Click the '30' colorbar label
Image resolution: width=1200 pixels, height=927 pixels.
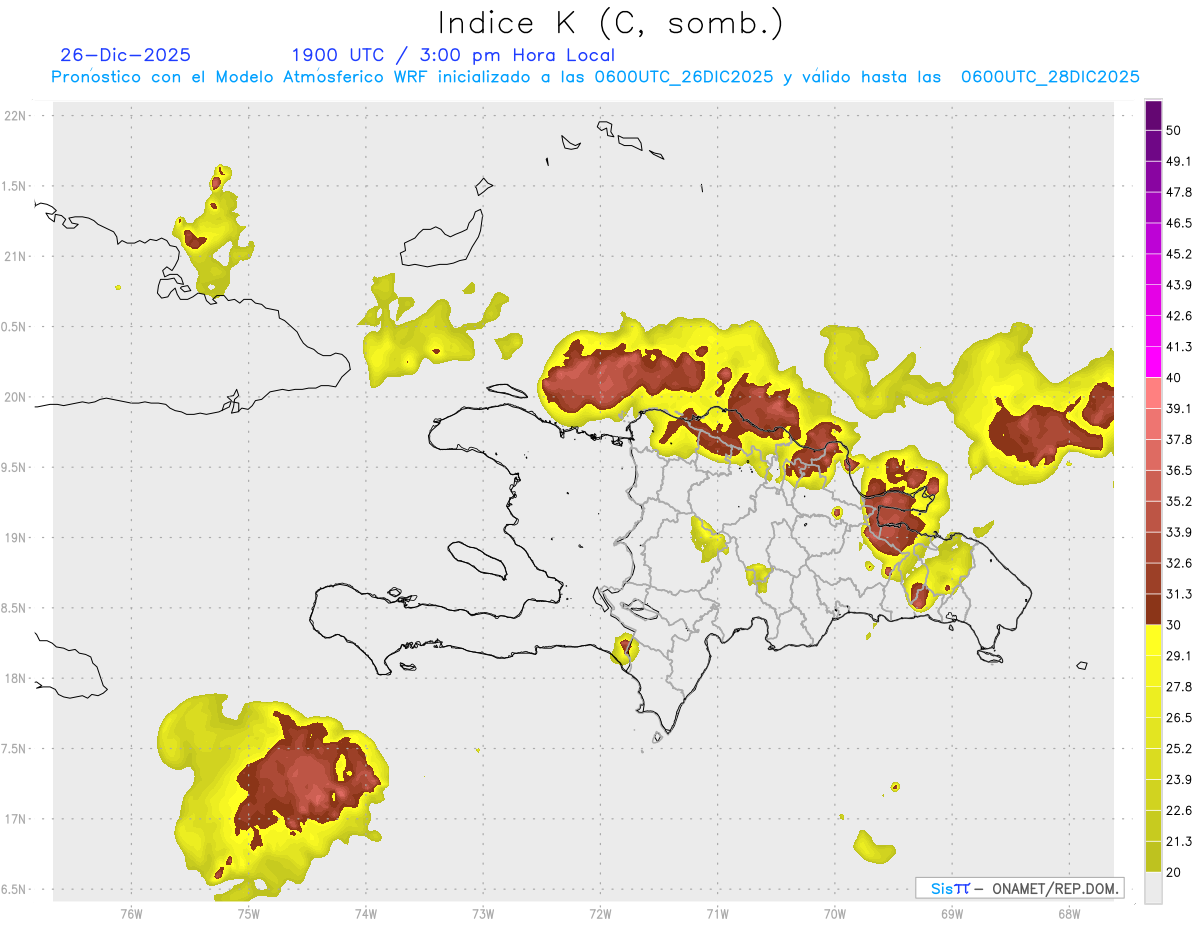click(1174, 625)
